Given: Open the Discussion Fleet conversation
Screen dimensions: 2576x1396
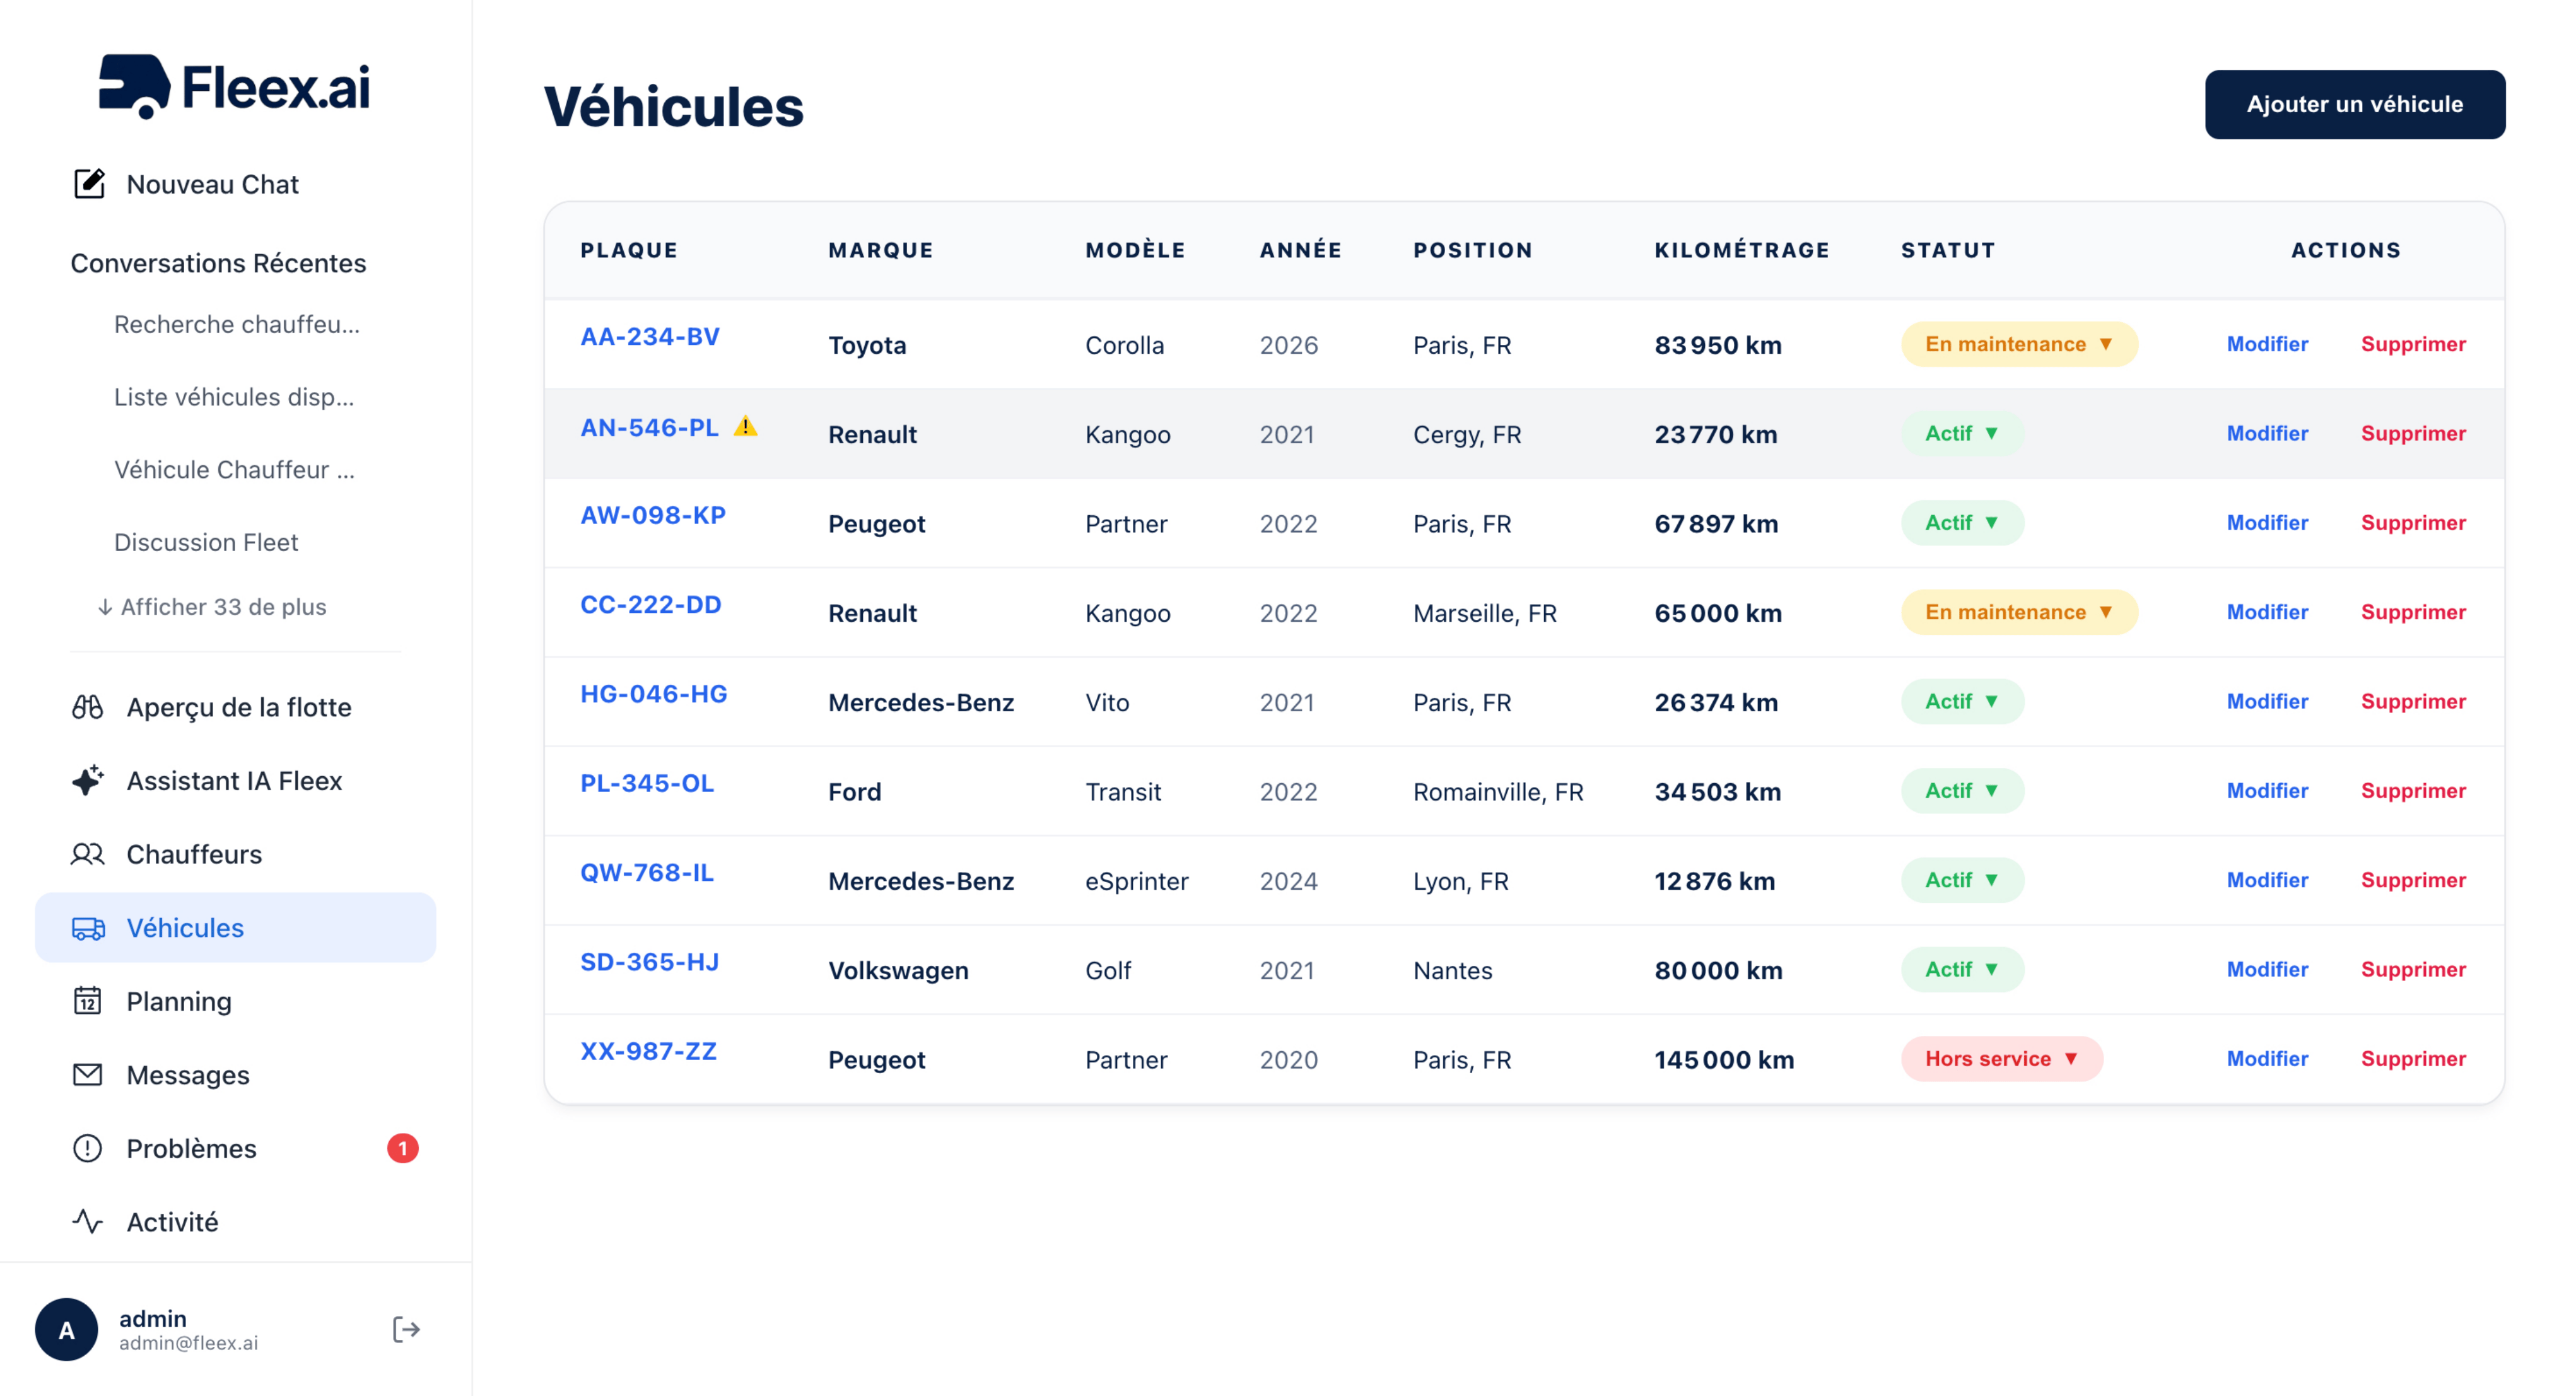Looking at the screenshot, I should pos(206,542).
